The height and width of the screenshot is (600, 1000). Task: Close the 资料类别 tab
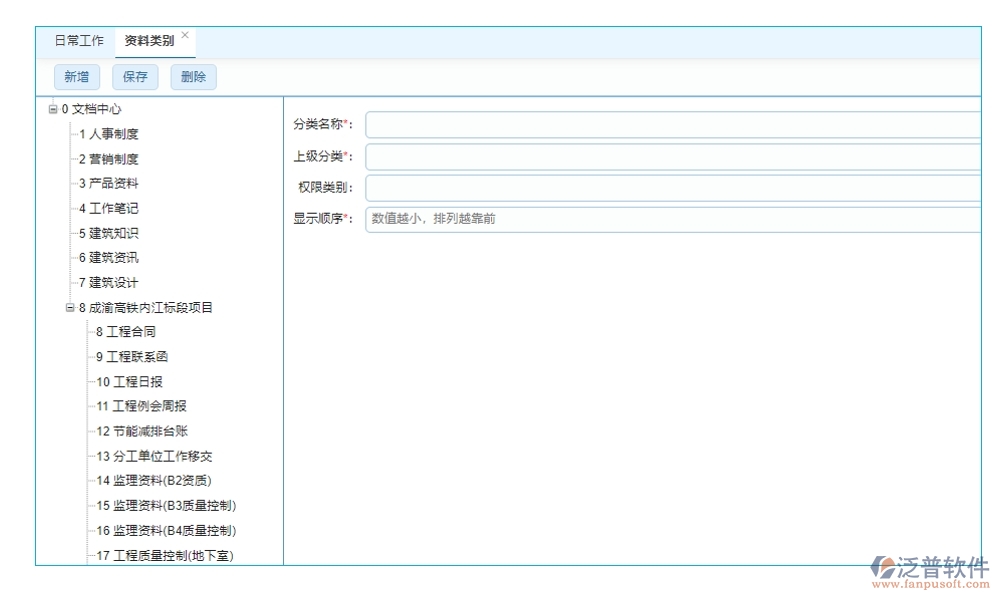click(183, 32)
